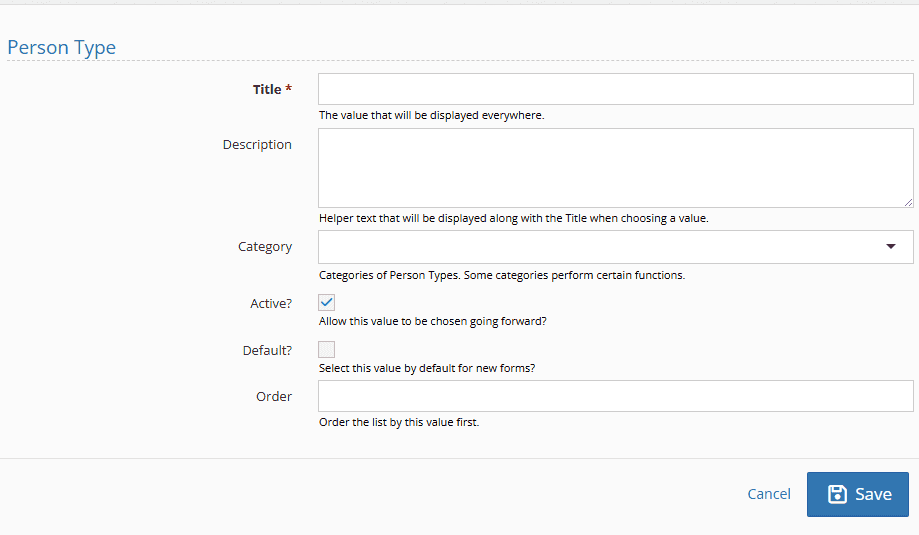
Task: Click inside the Category combo box
Action: [x=600, y=247]
